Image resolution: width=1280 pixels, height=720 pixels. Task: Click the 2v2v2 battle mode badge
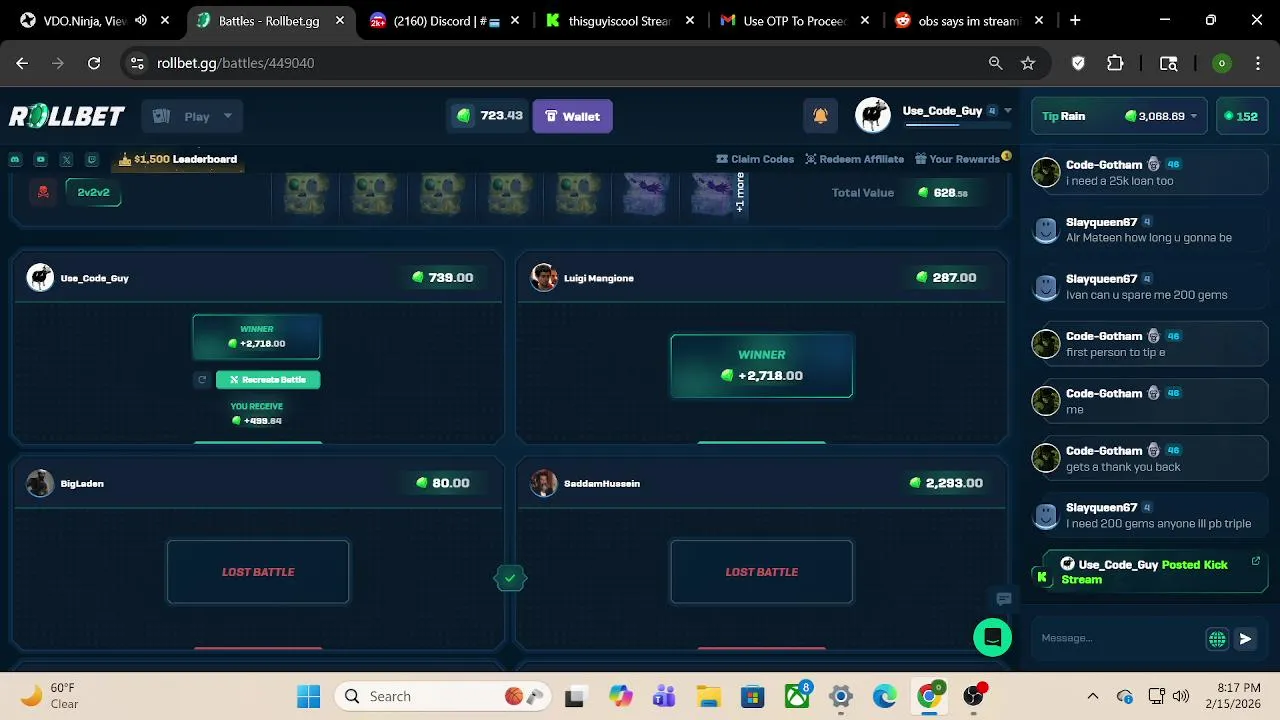pyautogui.click(x=93, y=192)
